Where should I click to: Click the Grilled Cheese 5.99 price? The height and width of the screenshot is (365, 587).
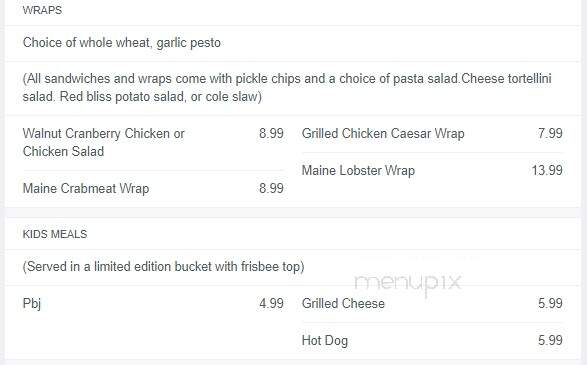click(x=550, y=303)
